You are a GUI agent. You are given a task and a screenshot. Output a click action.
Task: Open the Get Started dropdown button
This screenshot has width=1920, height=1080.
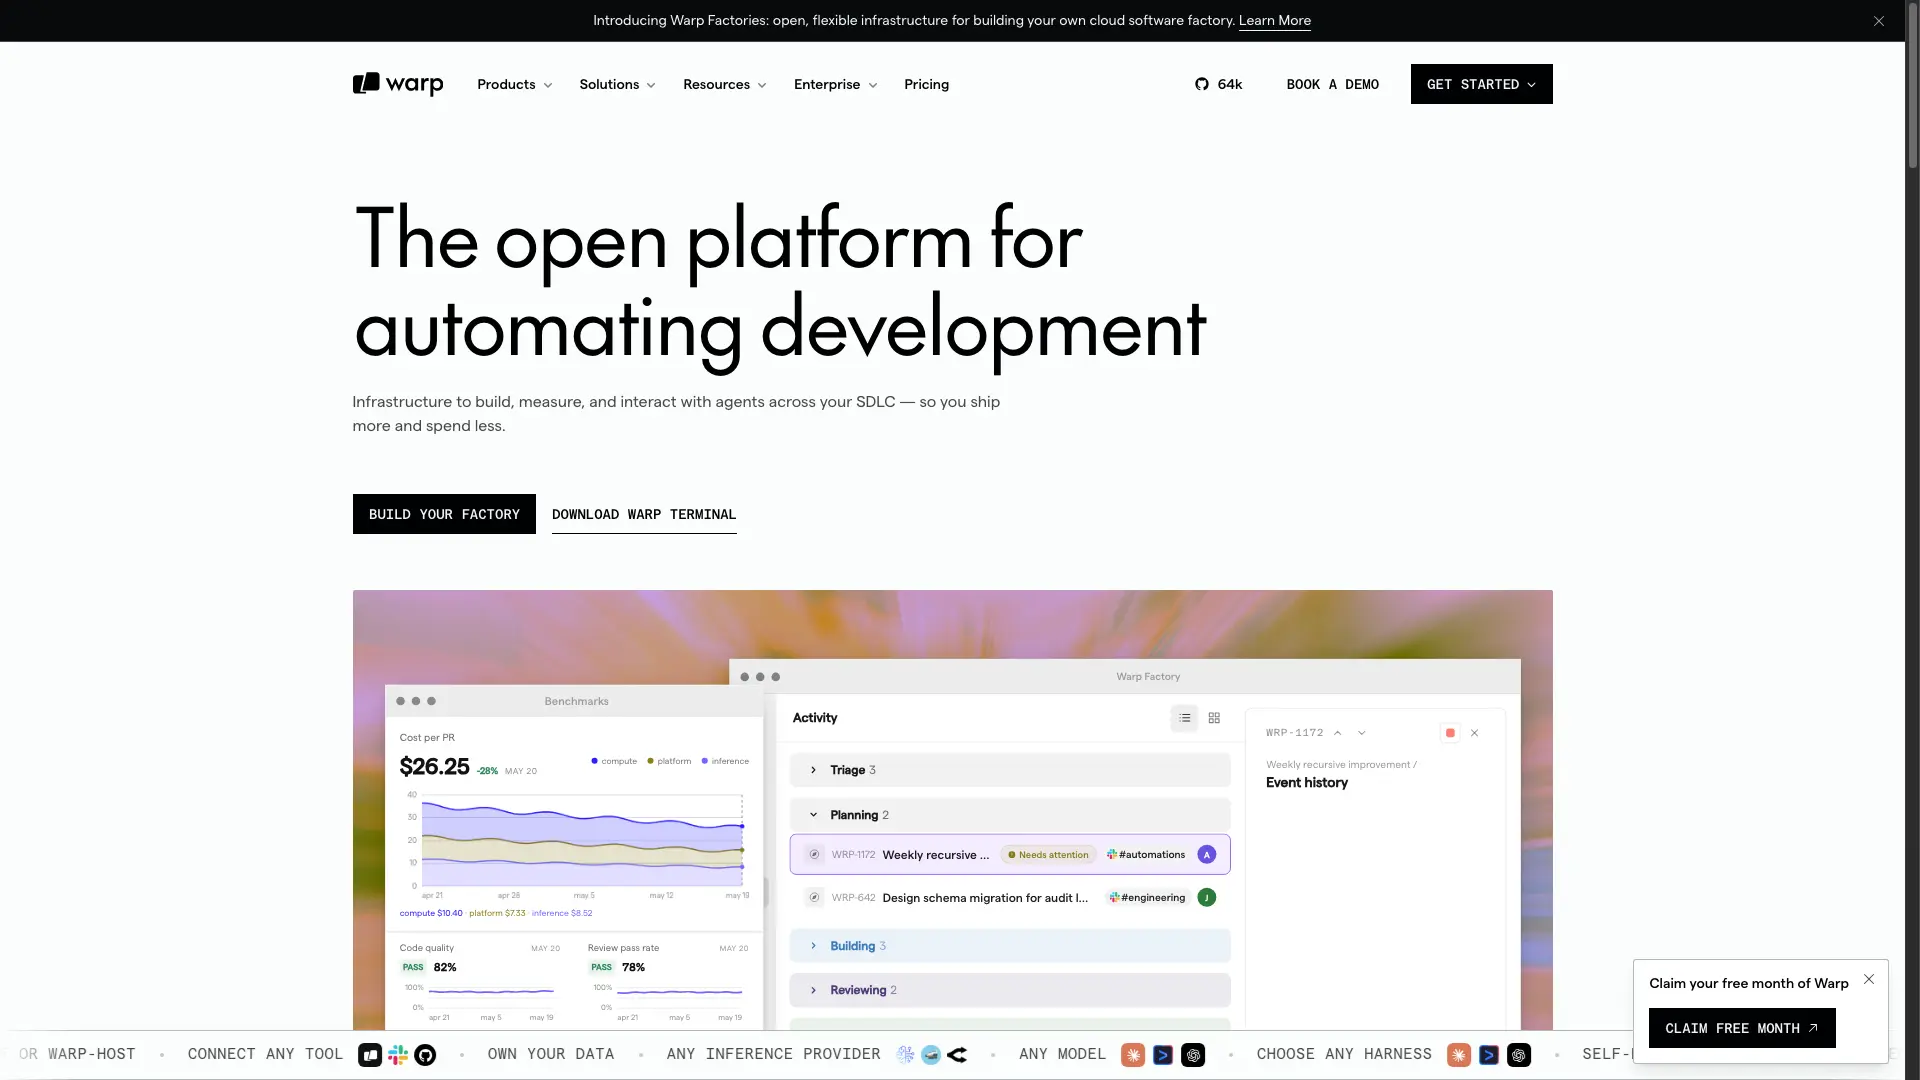tap(1481, 84)
